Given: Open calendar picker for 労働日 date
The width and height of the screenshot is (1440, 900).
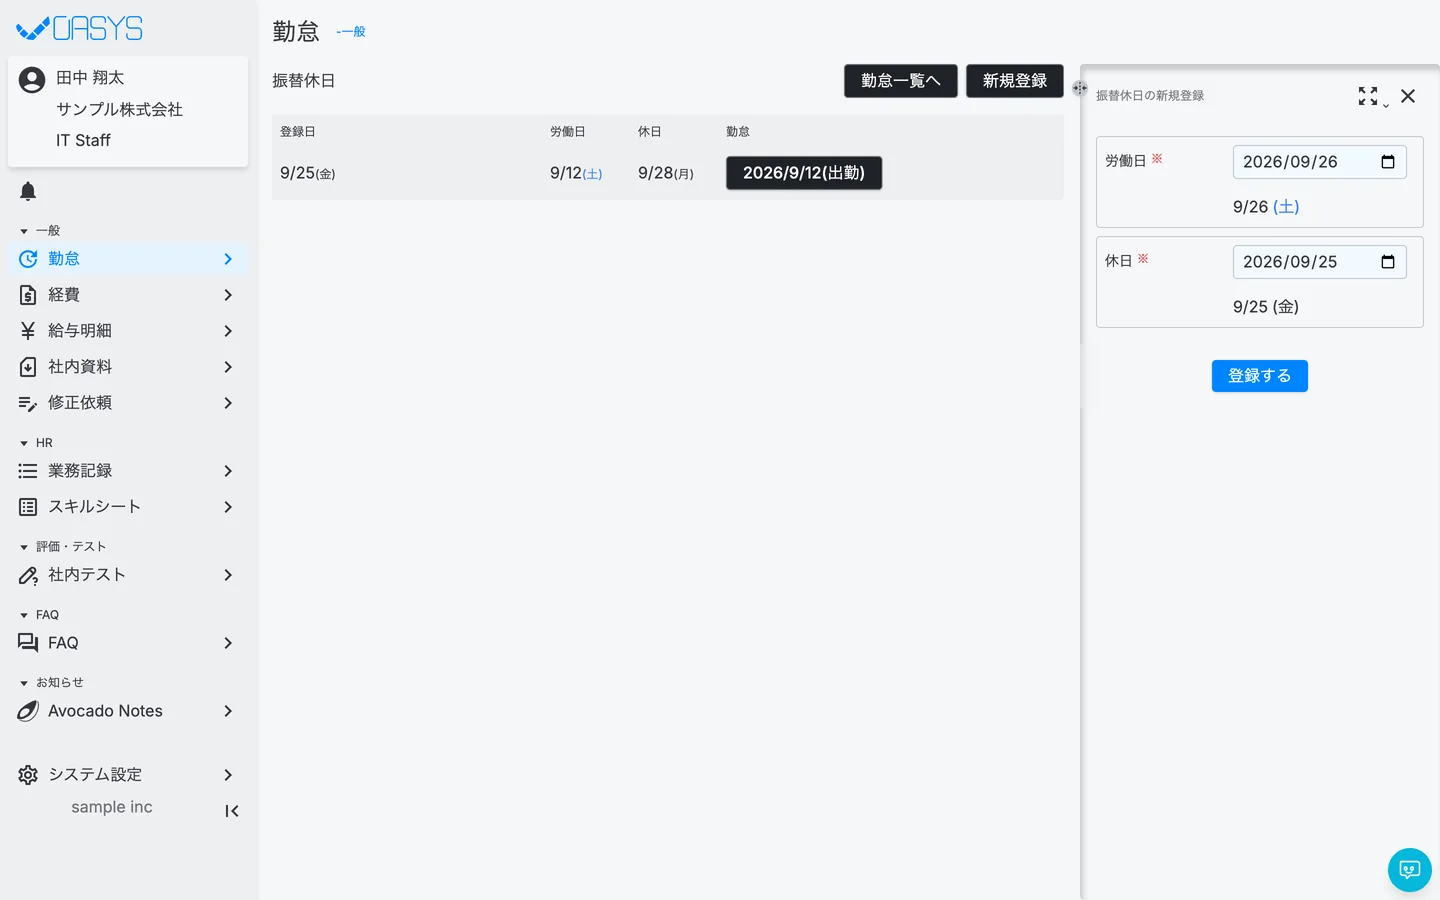Looking at the screenshot, I should click(1388, 162).
